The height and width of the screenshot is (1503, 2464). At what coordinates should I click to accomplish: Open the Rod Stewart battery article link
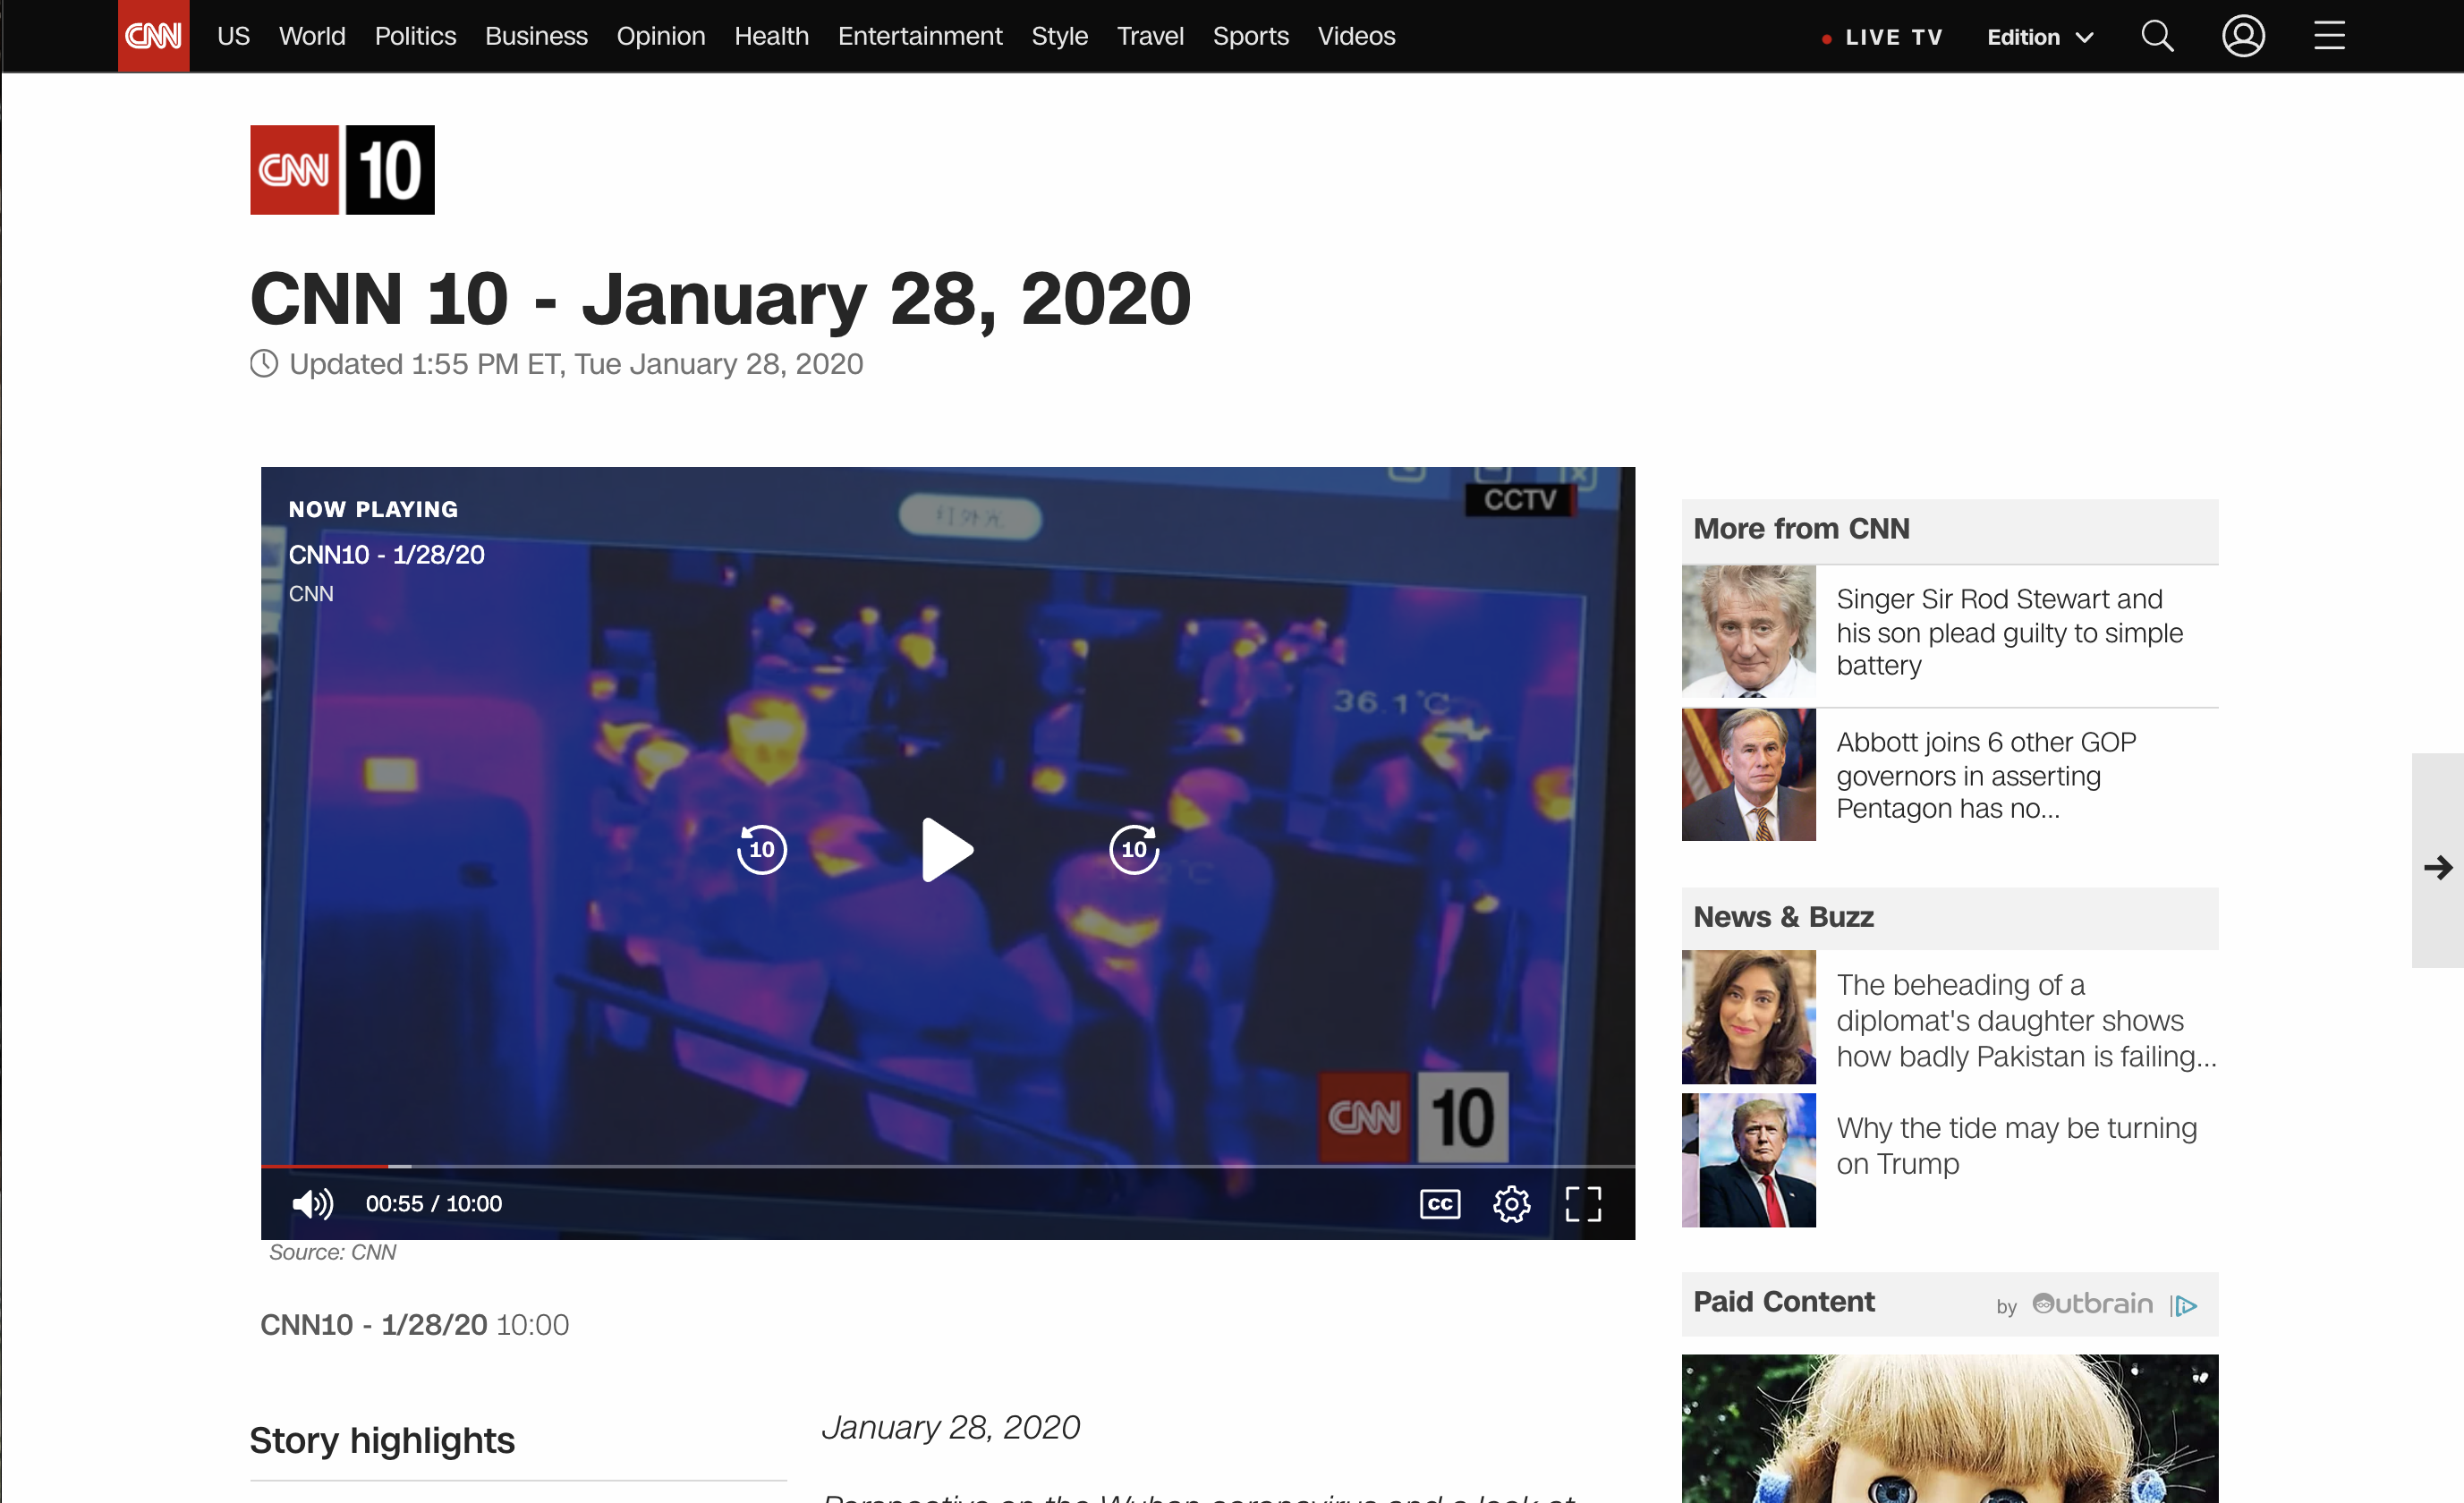[2008, 631]
